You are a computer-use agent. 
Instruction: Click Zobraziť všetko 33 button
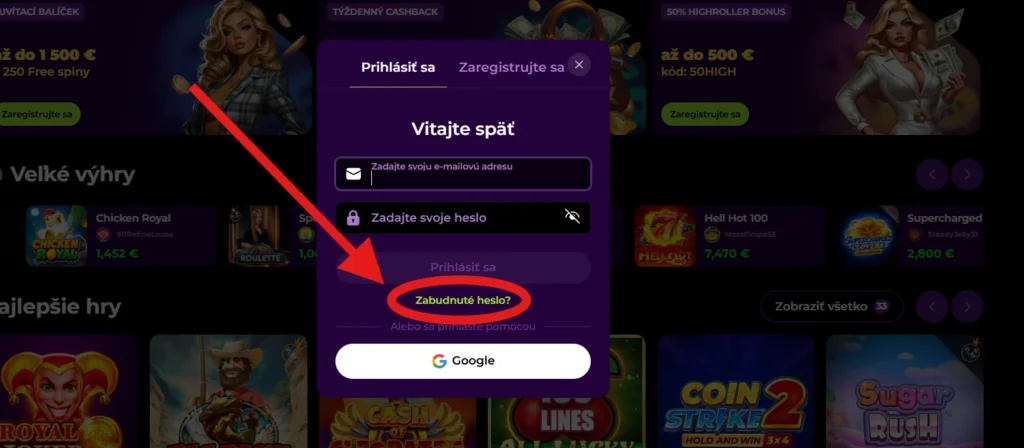coord(832,306)
